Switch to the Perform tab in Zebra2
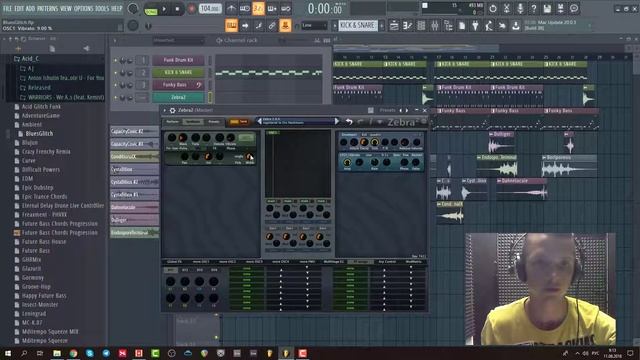 pos(172,122)
